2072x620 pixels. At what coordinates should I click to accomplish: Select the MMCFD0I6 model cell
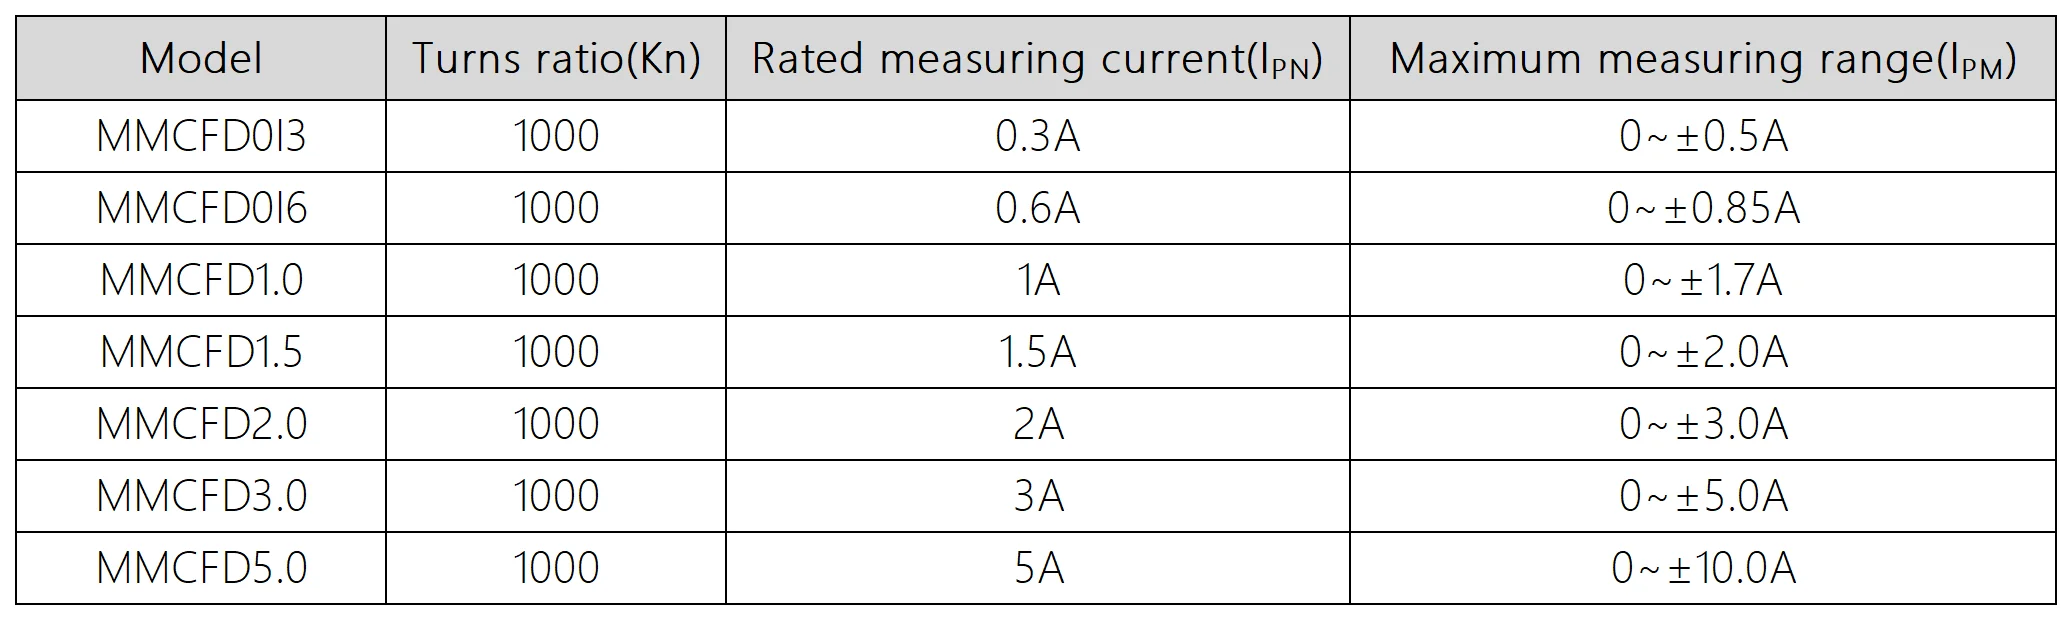tap(201, 208)
